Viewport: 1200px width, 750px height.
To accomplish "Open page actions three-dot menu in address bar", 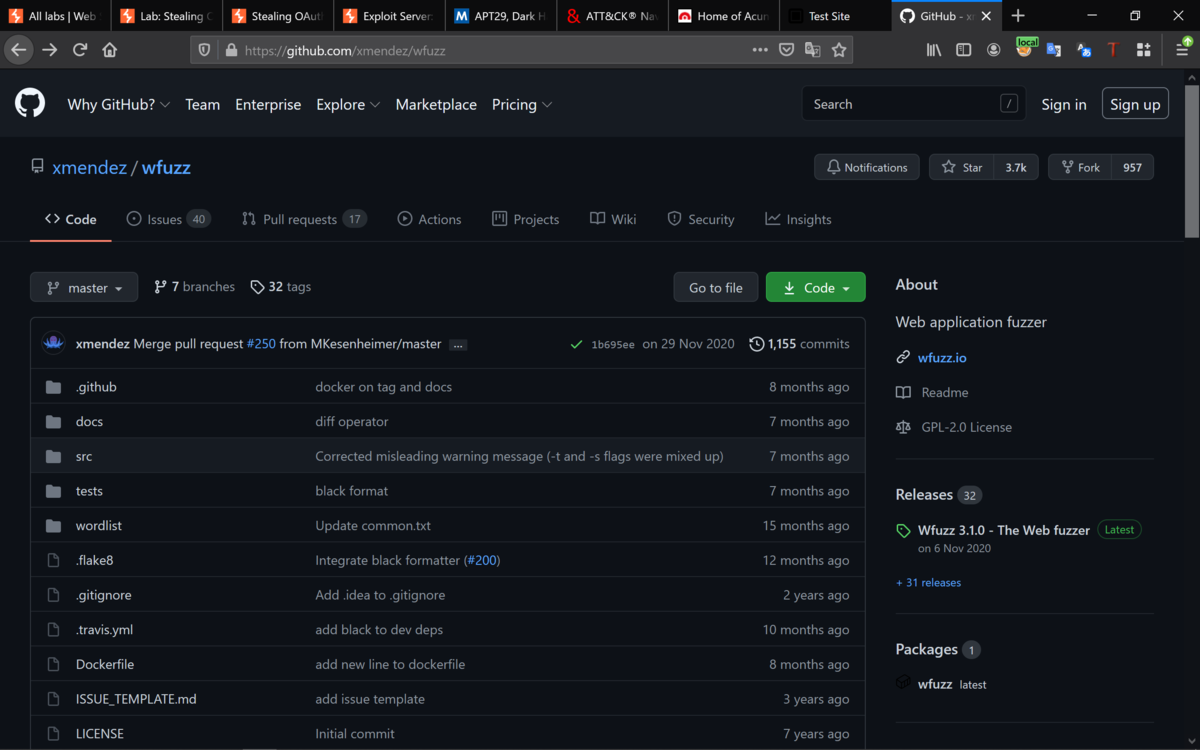I will tap(760, 50).
